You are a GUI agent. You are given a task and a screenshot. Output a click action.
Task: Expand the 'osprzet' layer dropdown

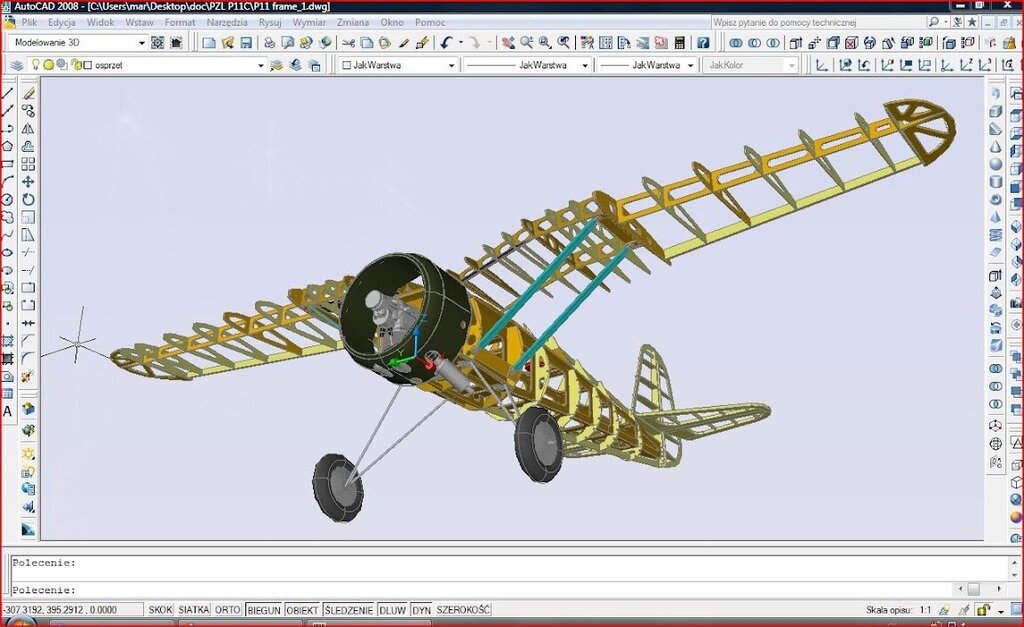(259, 65)
